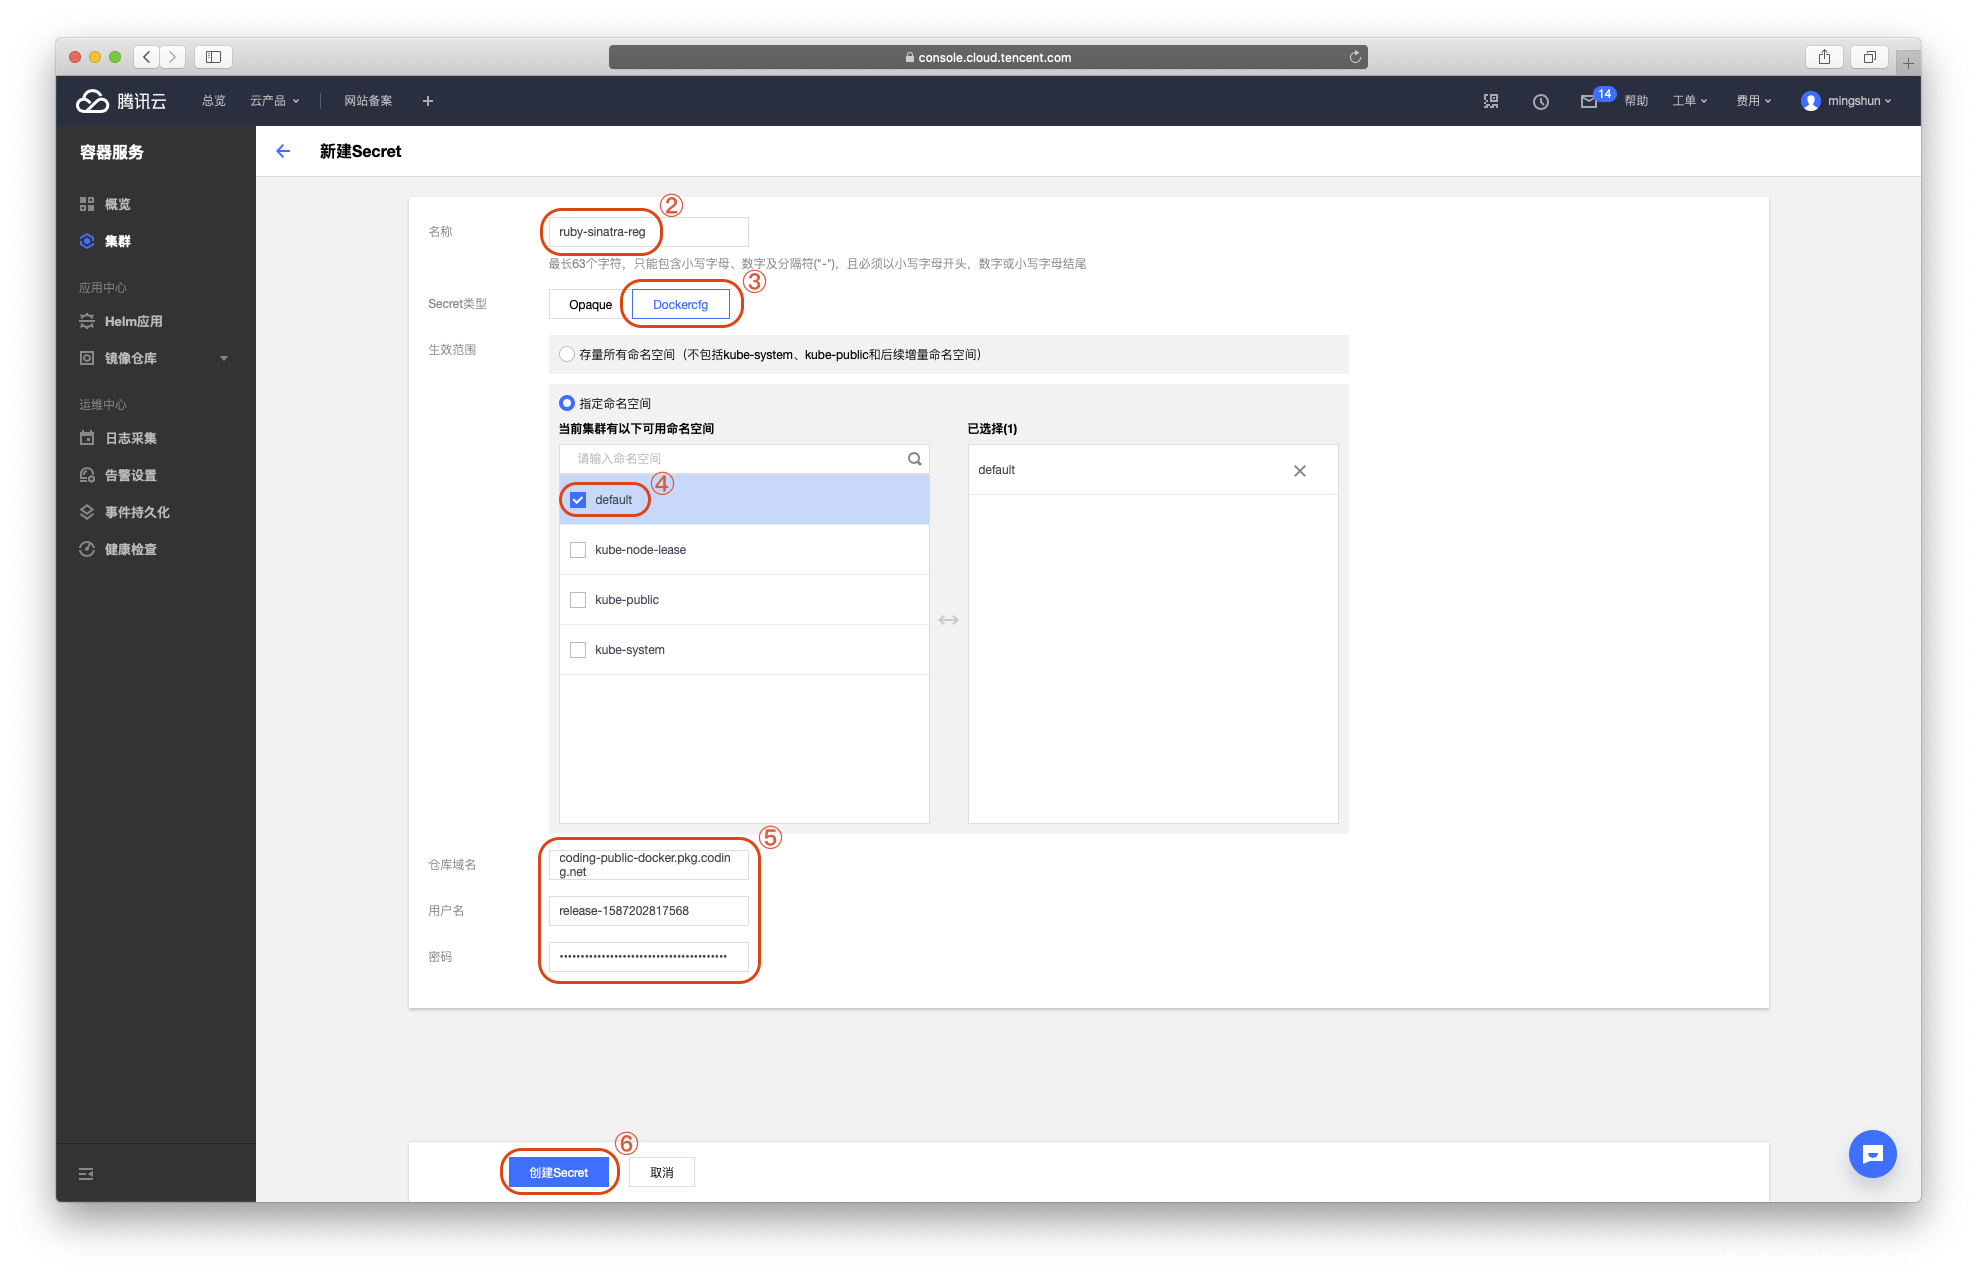Open the 云产品 dropdown menu
1977x1276 pixels.
(x=274, y=101)
